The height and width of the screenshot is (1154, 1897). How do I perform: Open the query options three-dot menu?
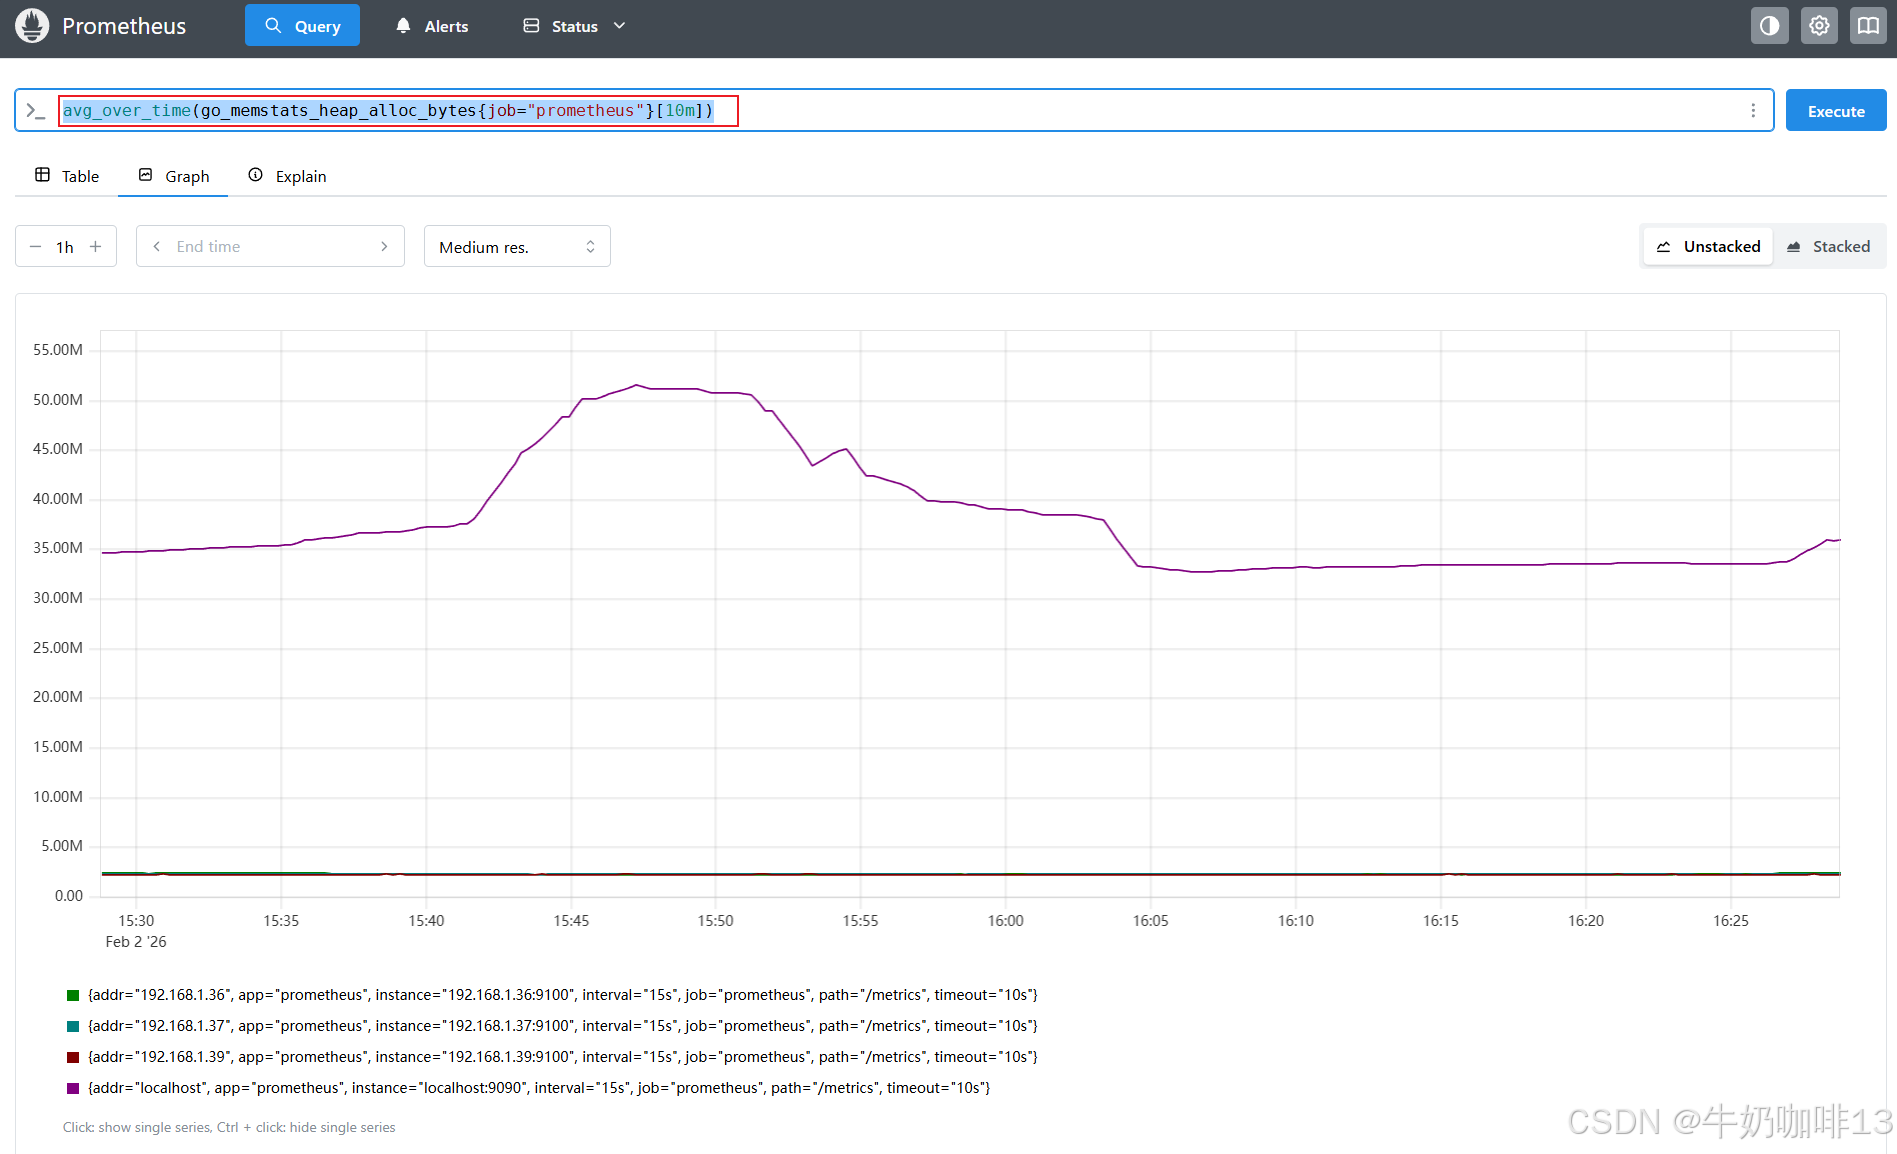pyautogui.click(x=1753, y=110)
